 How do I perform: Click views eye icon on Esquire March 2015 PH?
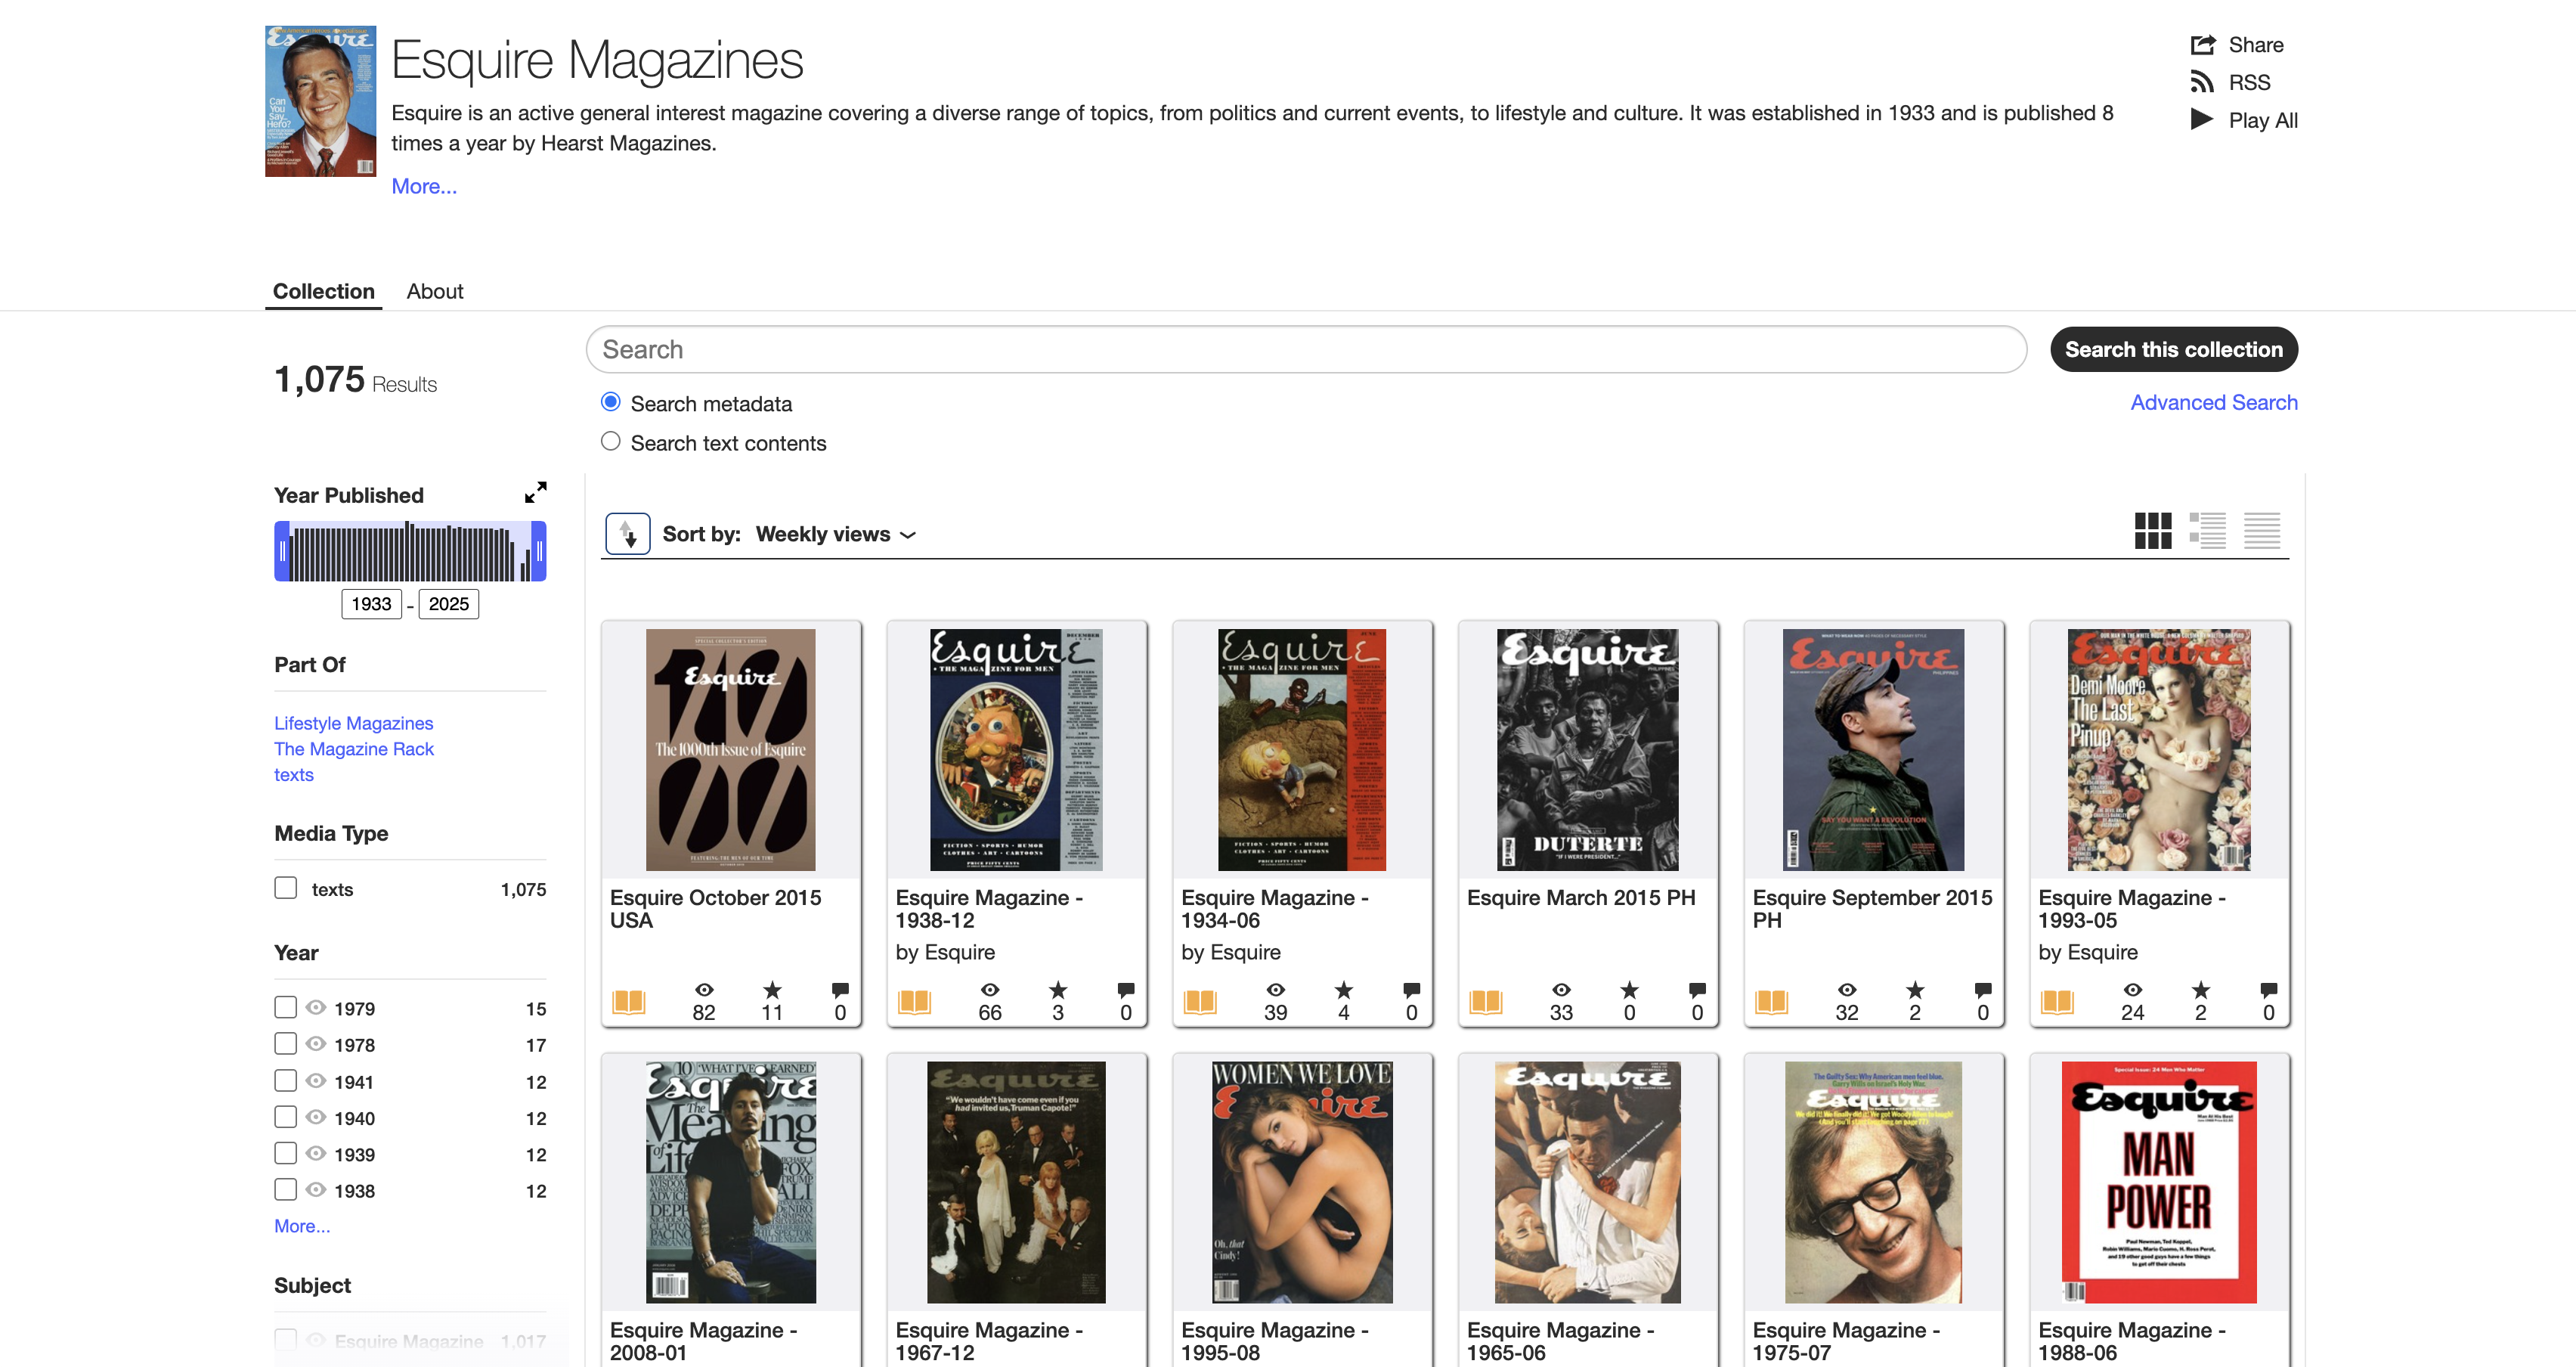(x=1561, y=989)
